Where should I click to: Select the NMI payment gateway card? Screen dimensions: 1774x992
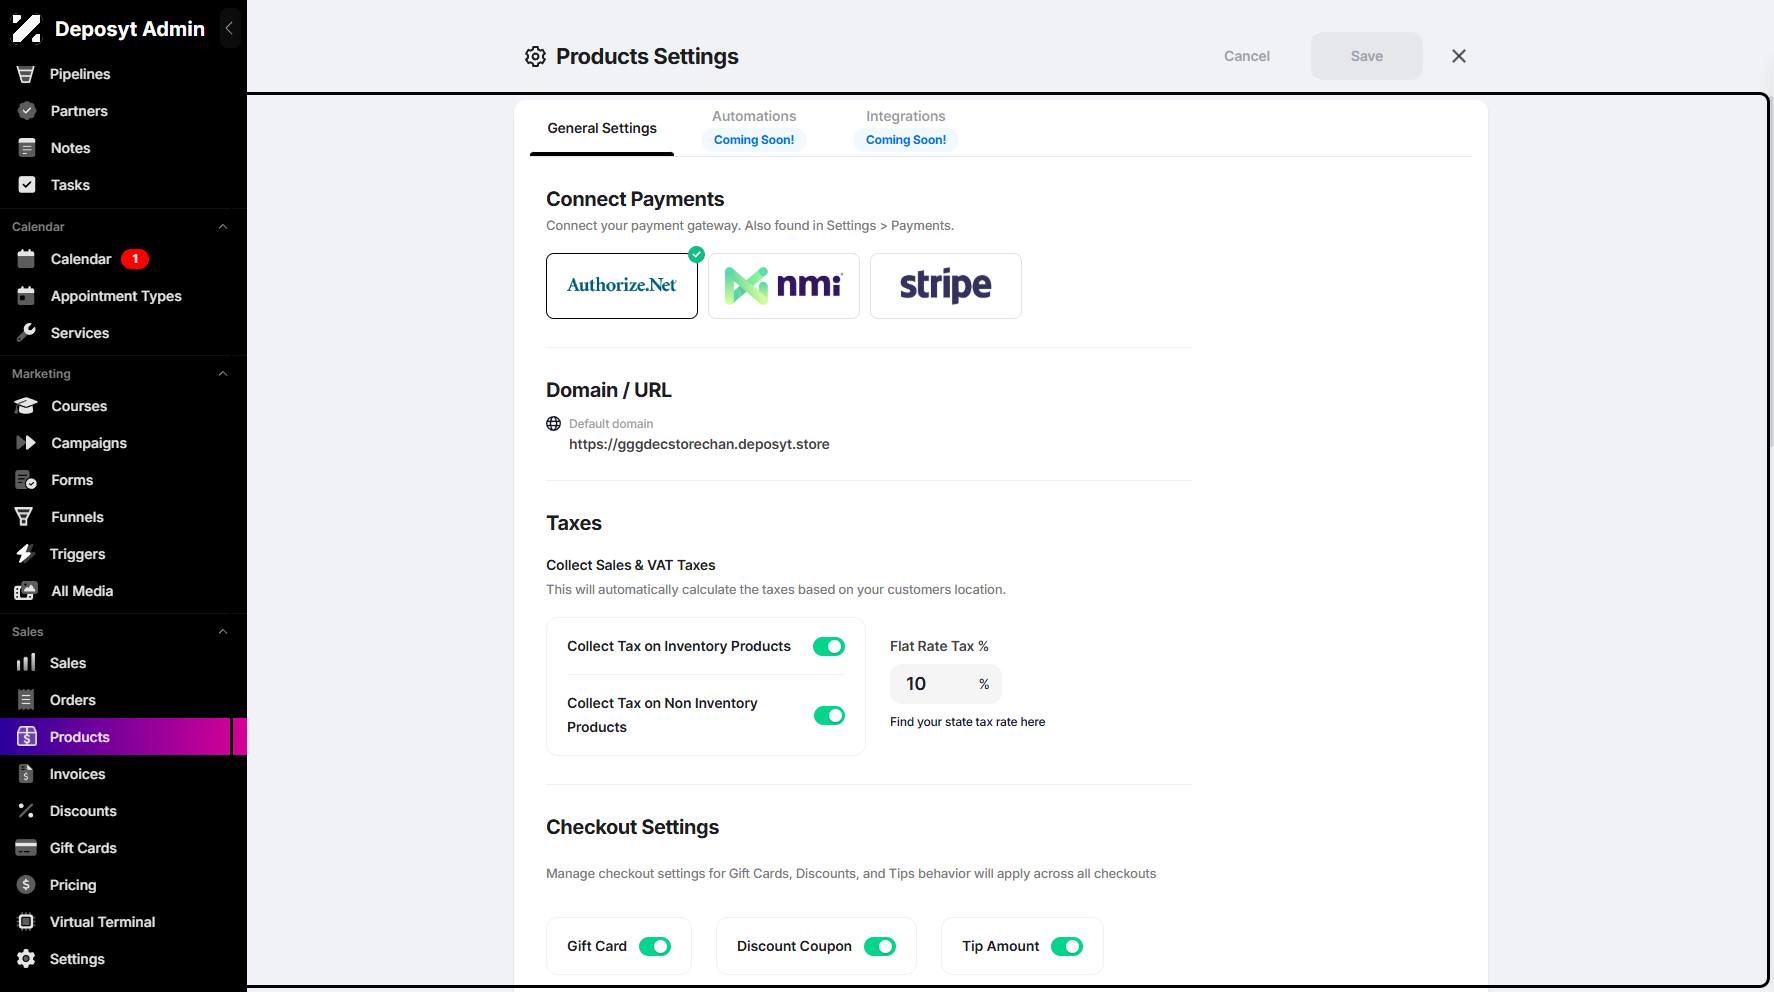pos(784,286)
